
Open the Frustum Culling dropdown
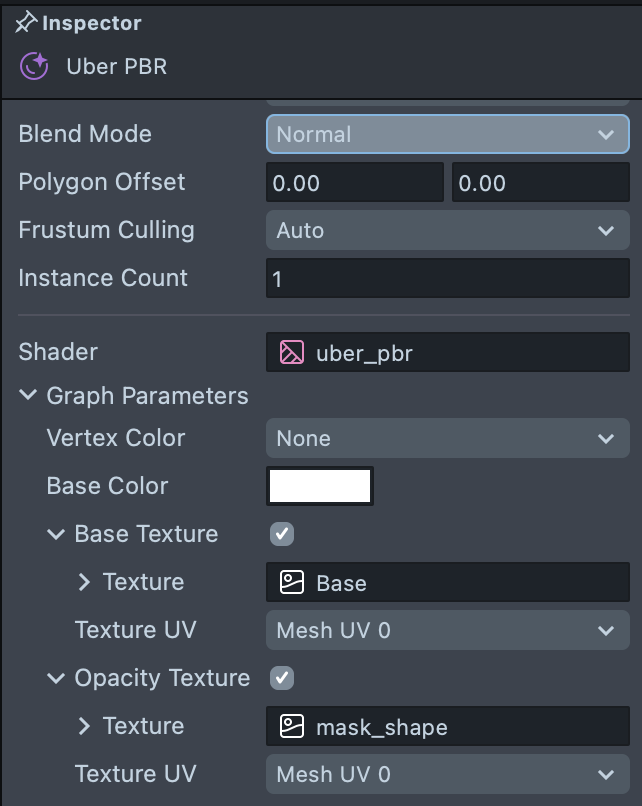click(447, 230)
